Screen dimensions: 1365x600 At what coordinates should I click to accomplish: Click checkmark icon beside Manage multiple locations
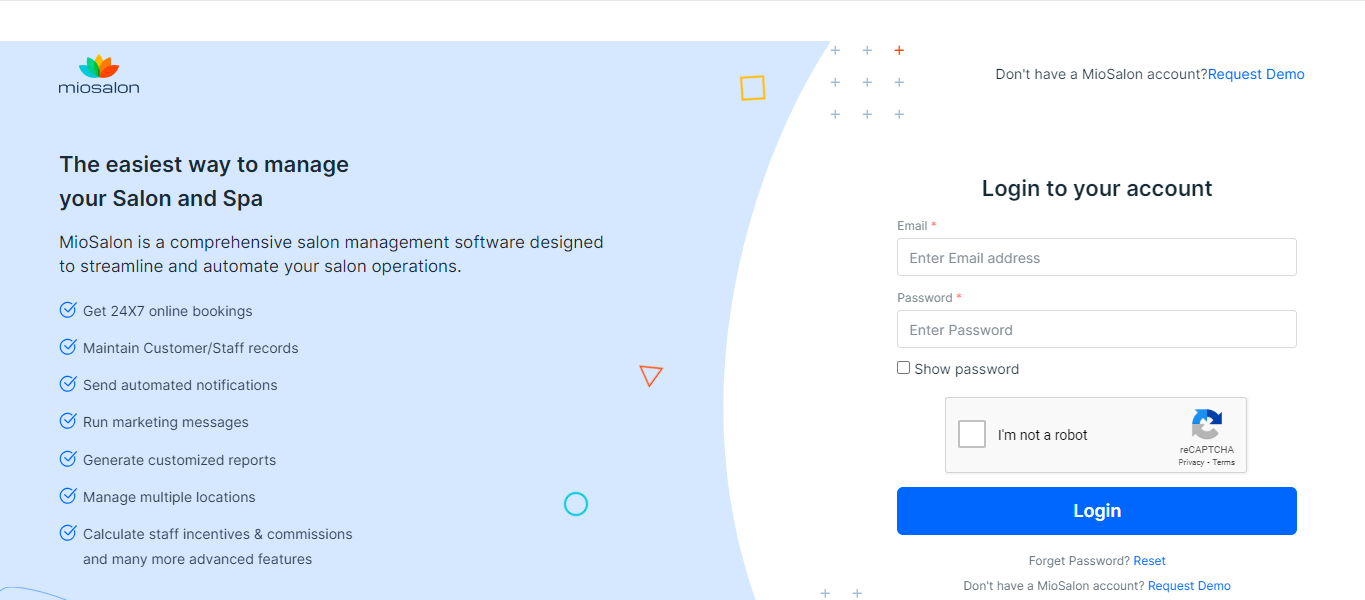pos(68,496)
